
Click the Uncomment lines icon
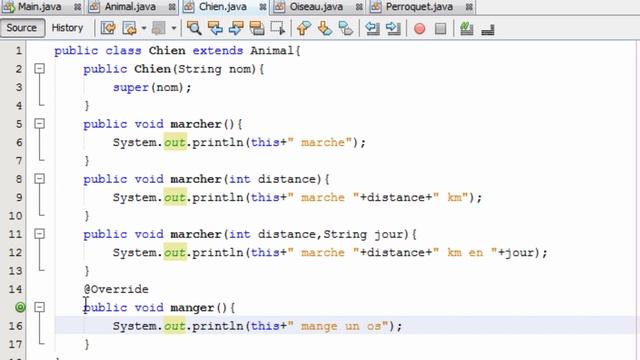pos(488,29)
